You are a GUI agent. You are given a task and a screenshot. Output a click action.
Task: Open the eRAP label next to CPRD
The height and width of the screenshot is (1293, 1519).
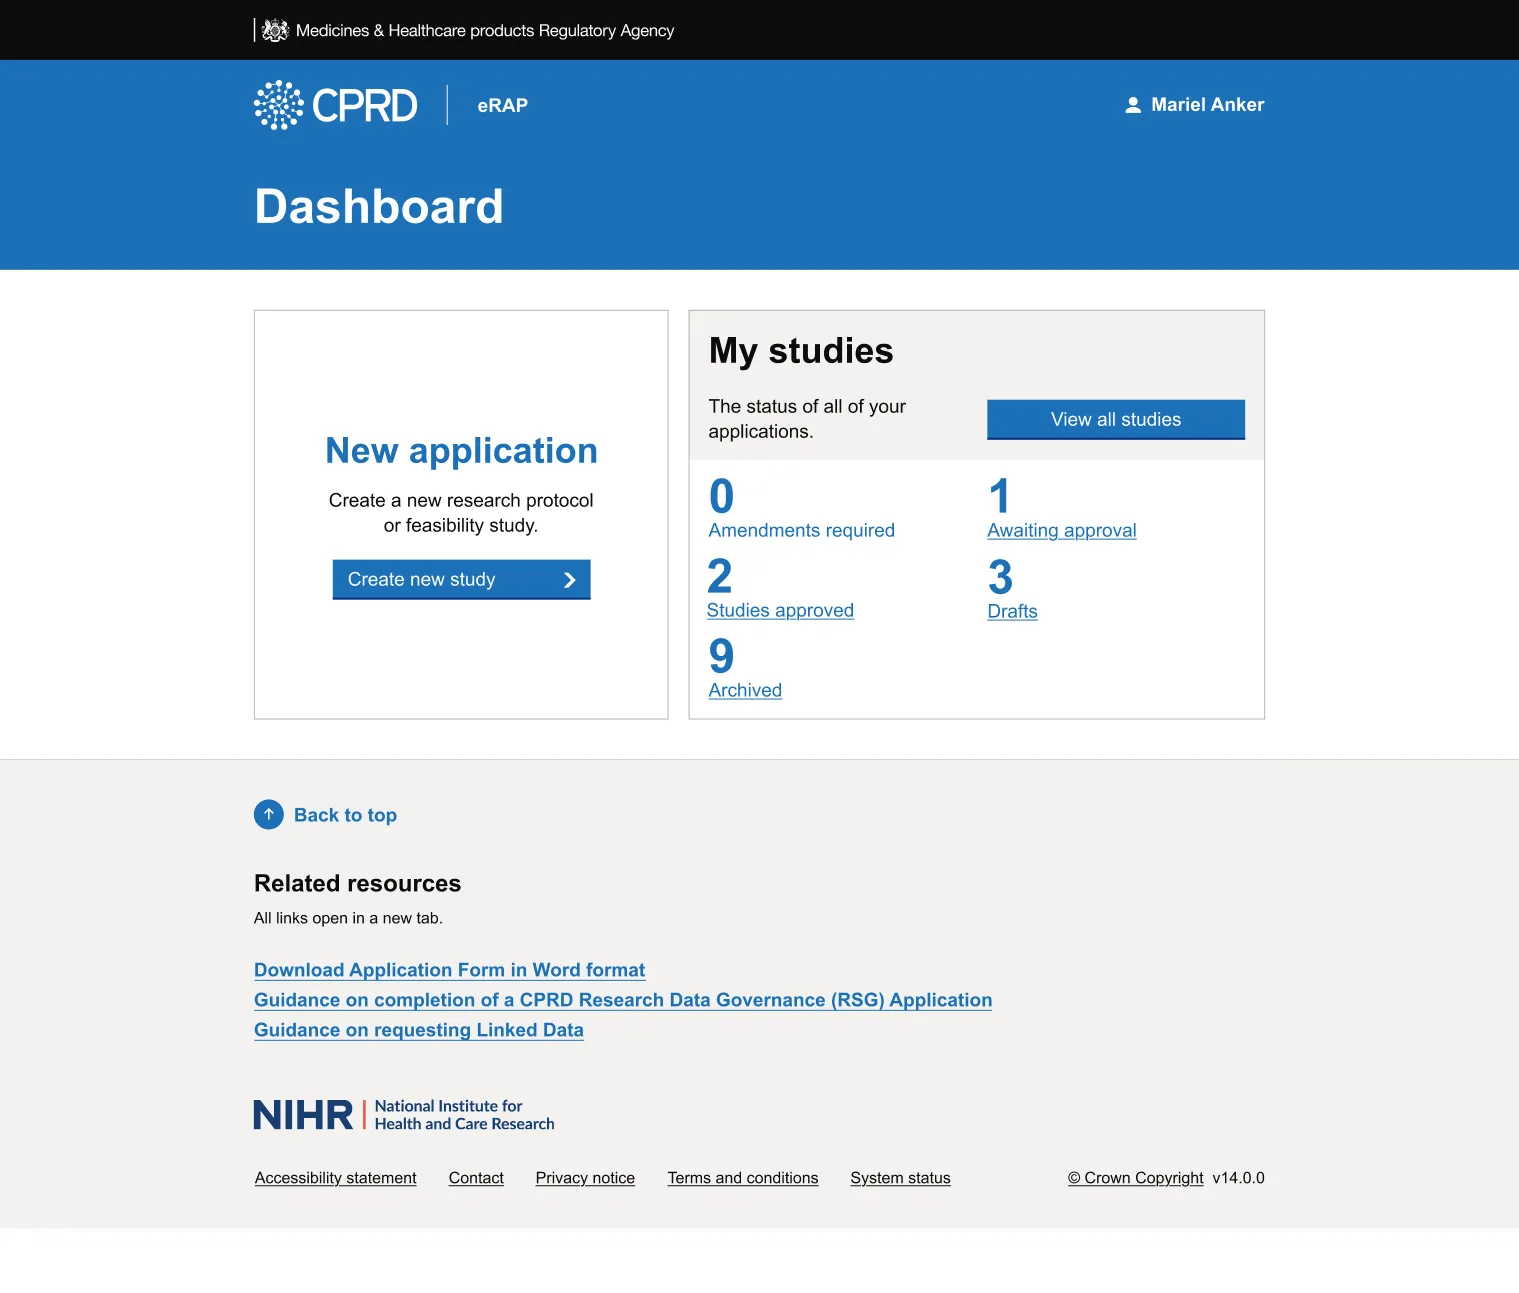pyautogui.click(x=502, y=105)
